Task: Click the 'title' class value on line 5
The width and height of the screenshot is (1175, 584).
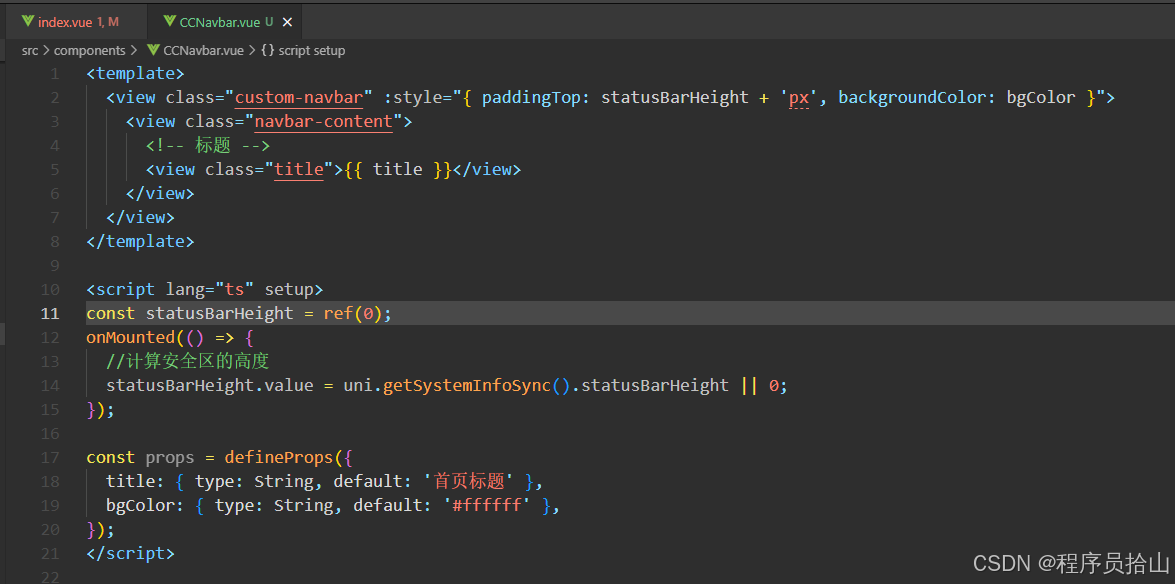Action: coord(298,169)
